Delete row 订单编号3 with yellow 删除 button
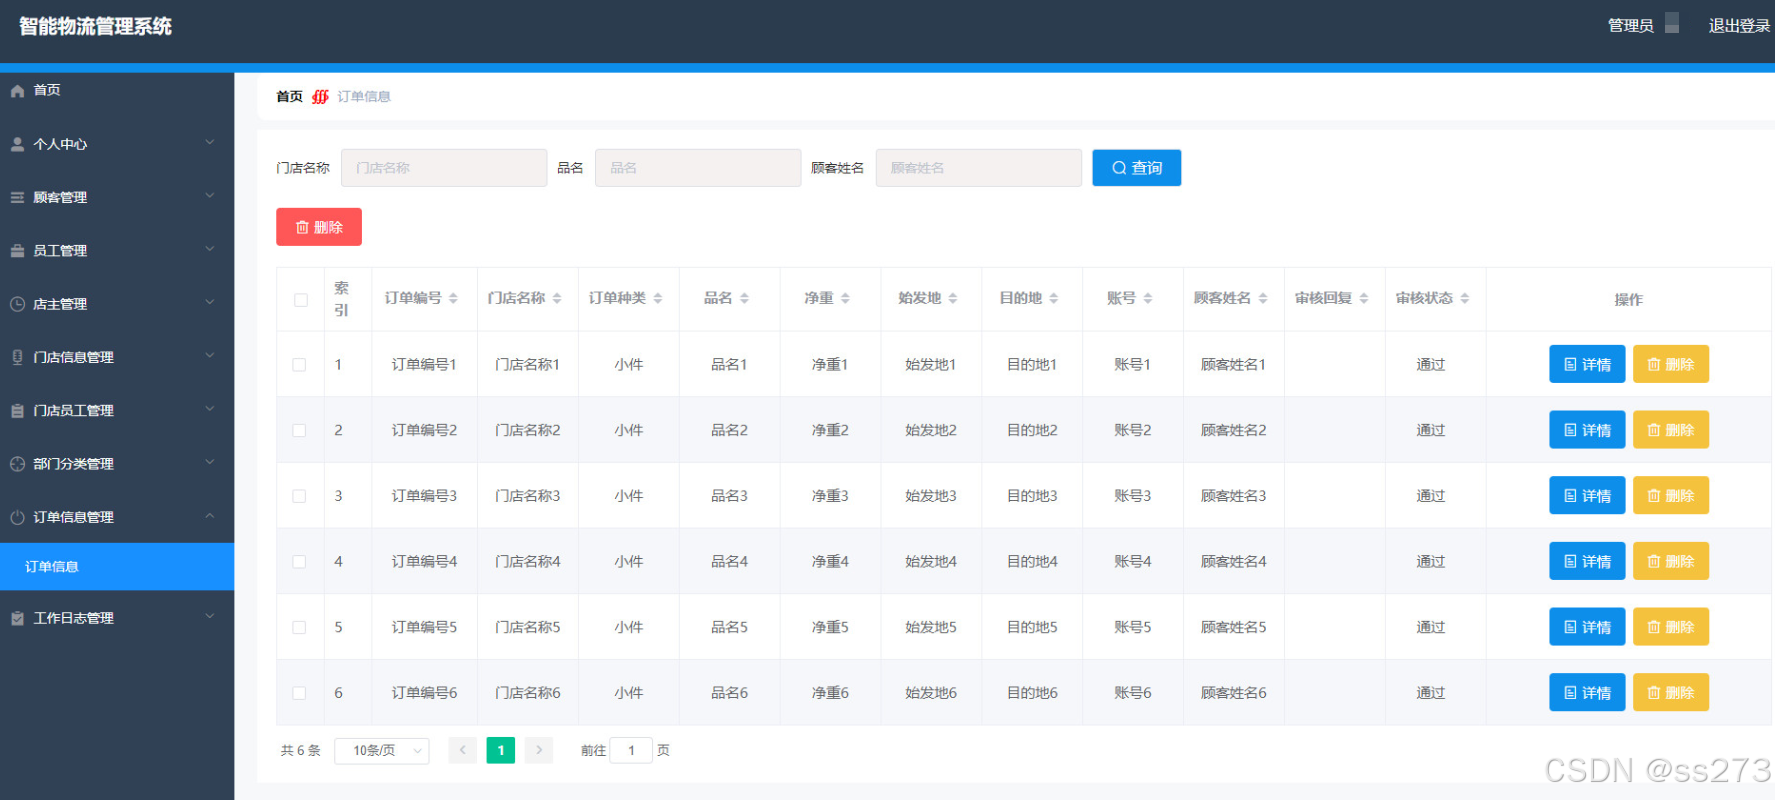Viewport: 1775px width, 800px height. pyautogui.click(x=1670, y=495)
